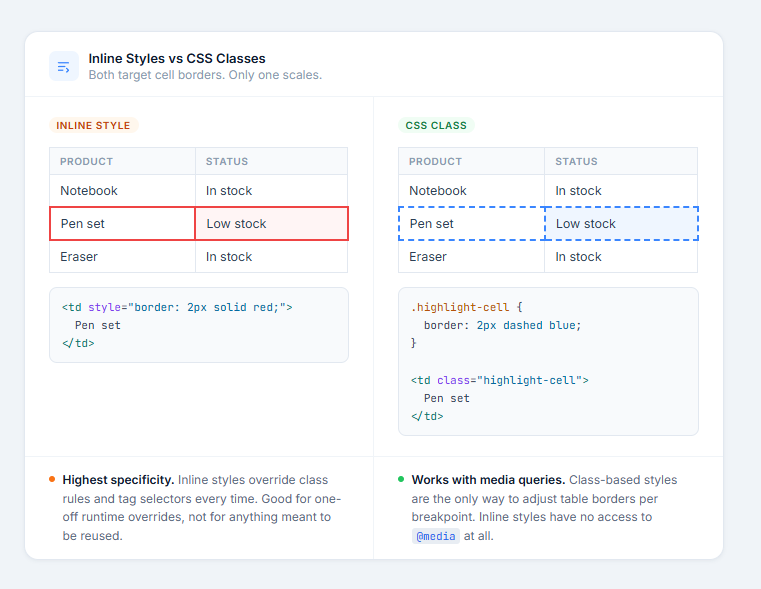Screen dimensions: 761x589
Task: Click the blue dashed 'Pen set' cell
Action: tap(472, 224)
